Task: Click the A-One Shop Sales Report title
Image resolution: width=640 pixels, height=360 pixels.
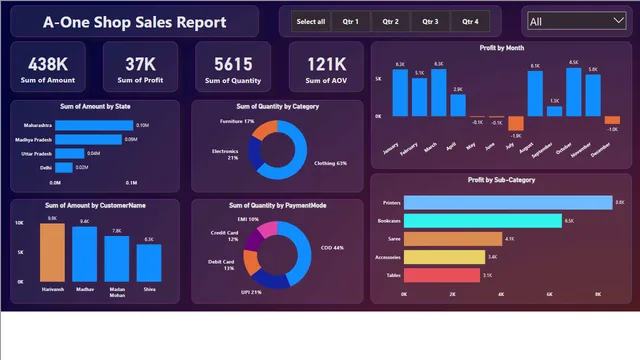Action: (x=135, y=22)
